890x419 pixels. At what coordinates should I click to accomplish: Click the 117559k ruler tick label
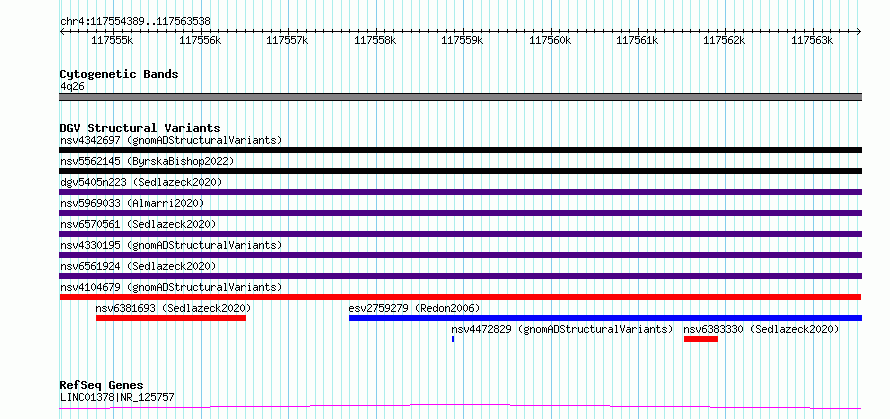coord(462,40)
